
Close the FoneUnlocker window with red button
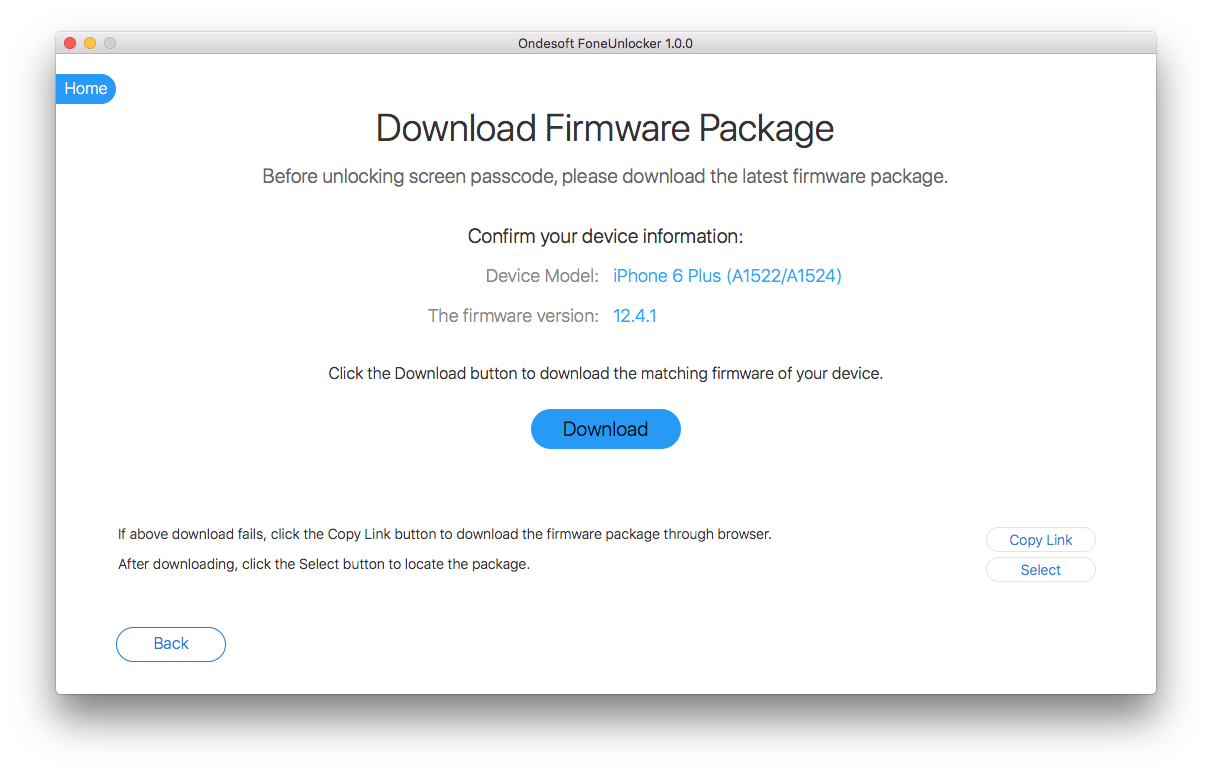point(70,43)
